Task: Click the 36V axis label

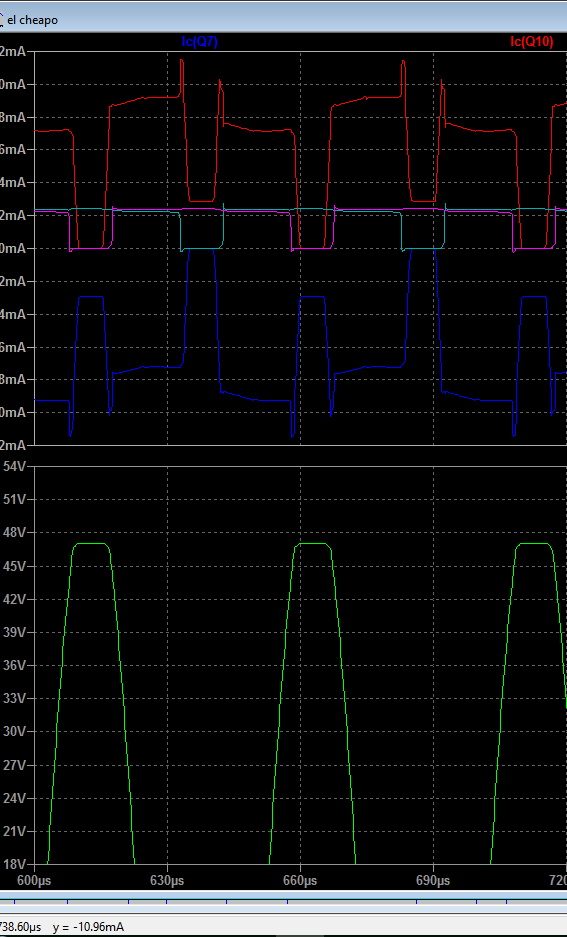Action: click(x=14, y=665)
